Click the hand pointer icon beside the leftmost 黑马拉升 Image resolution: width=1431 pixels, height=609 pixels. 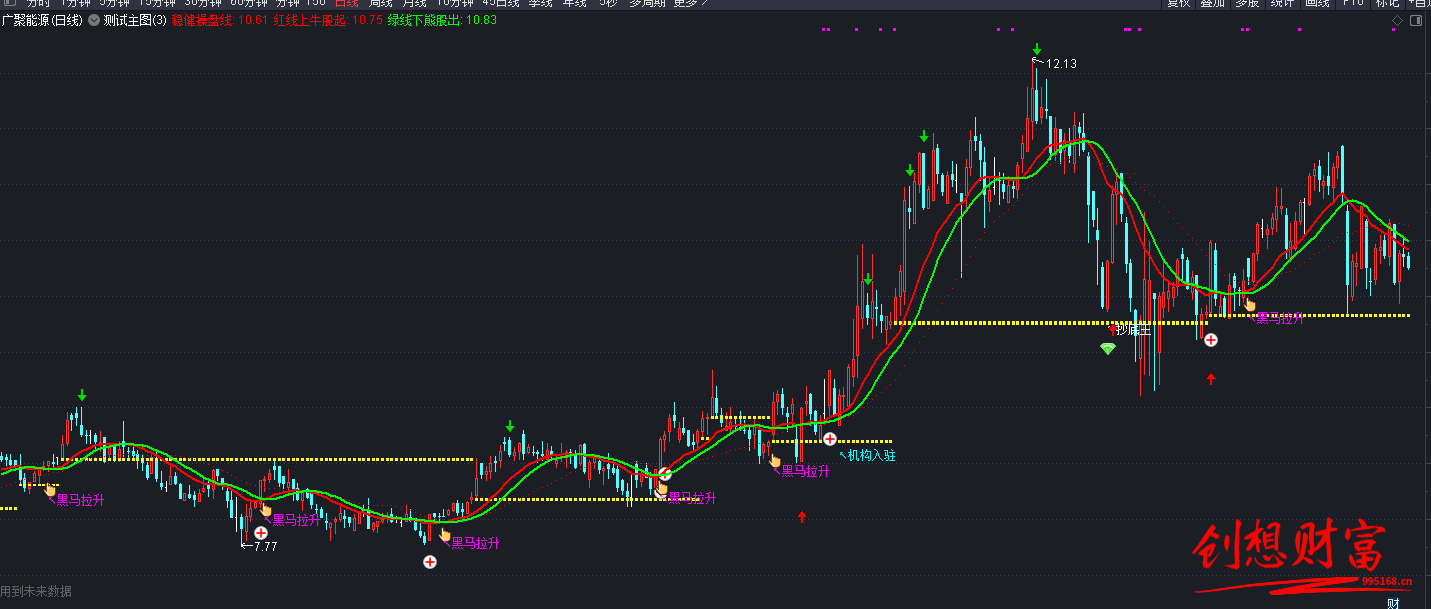click(x=50, y=489)
